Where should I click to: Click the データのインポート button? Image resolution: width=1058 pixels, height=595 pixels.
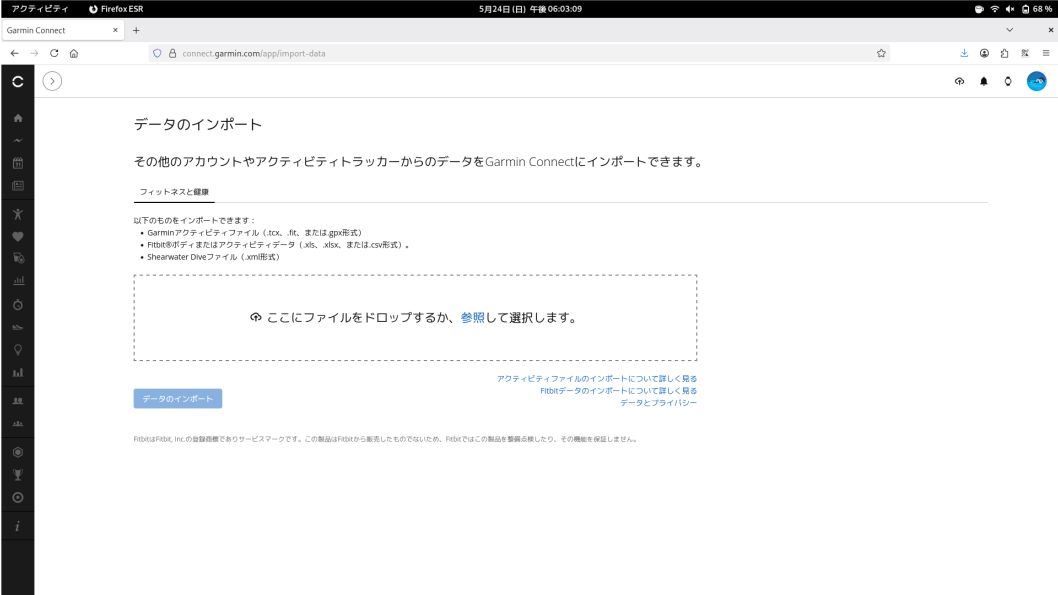[x=177, y=399]
